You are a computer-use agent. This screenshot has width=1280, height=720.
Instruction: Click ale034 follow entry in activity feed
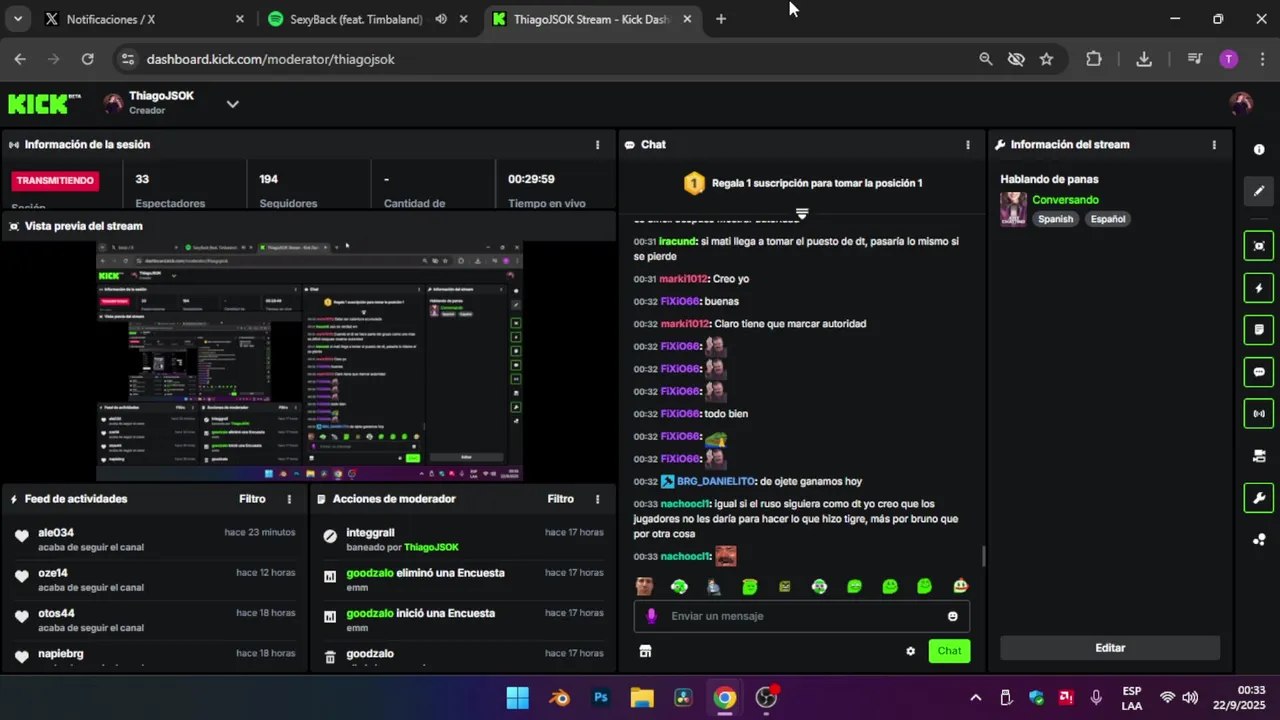point(155,539)
